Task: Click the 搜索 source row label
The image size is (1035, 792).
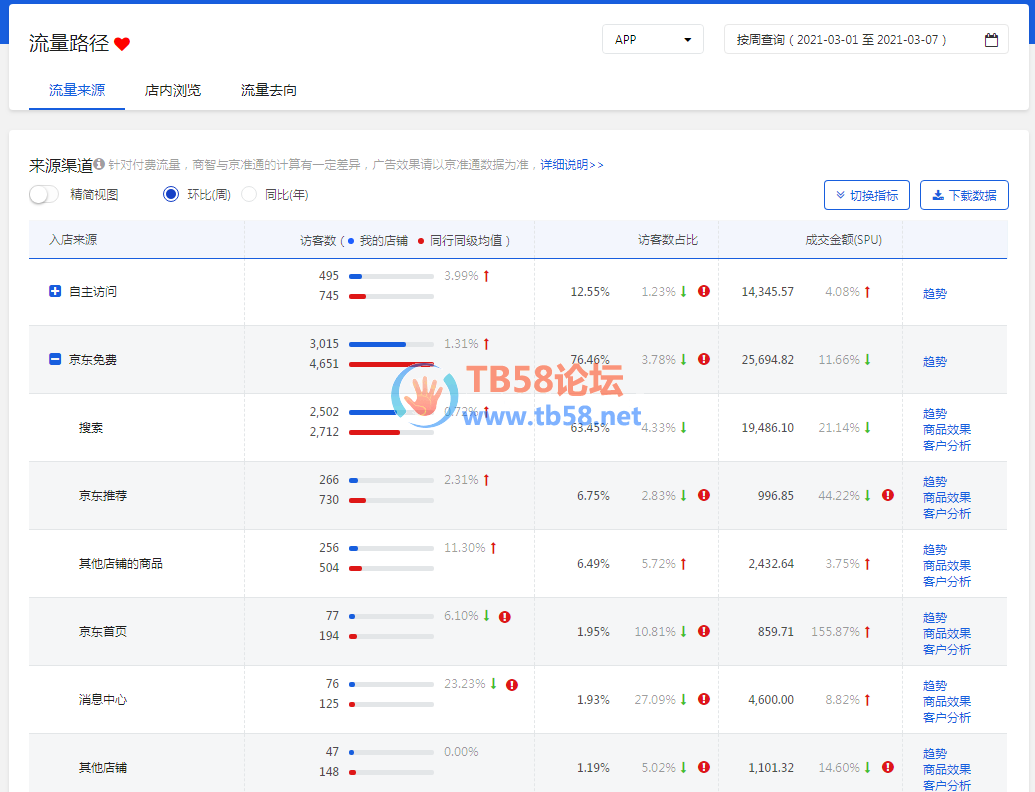Action: click(x=90, y=428)
